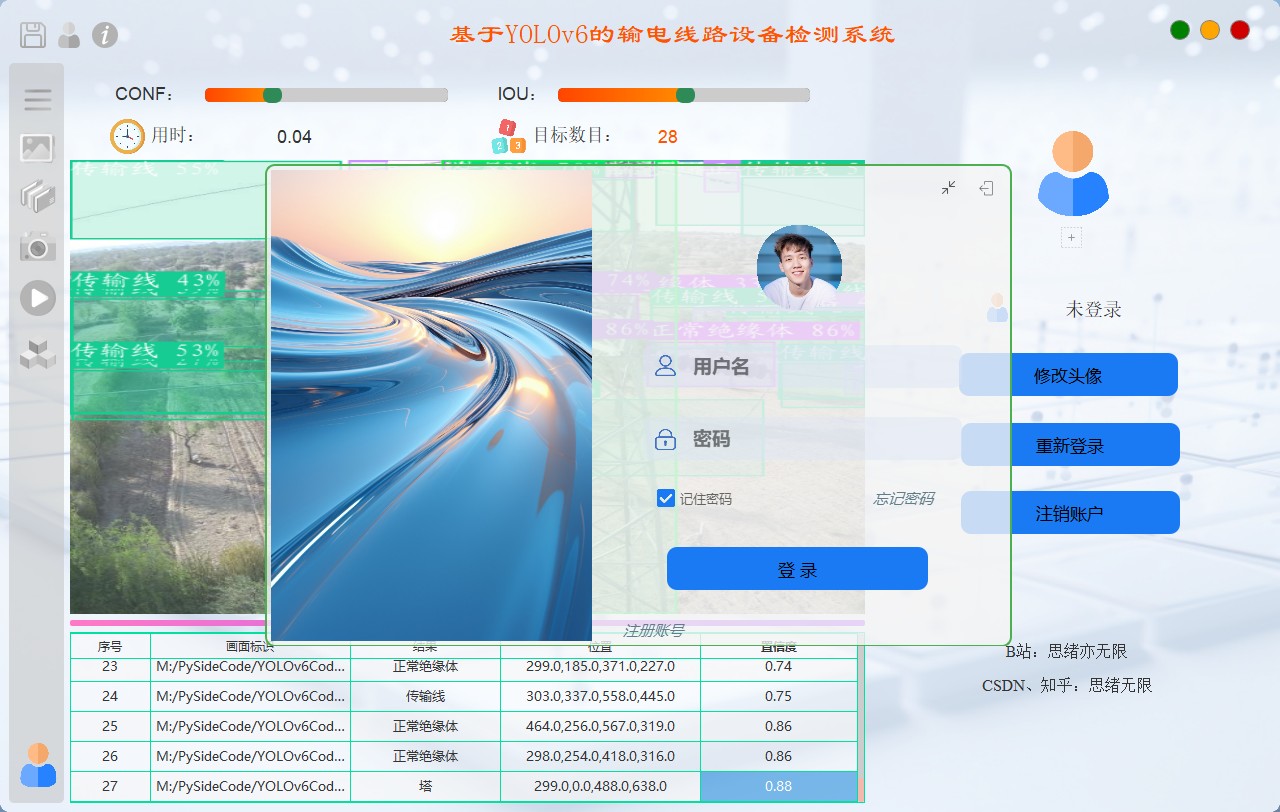1280x812 pixels.
Task: Click the wave artwork in login dialog
Action: [431, 405]
